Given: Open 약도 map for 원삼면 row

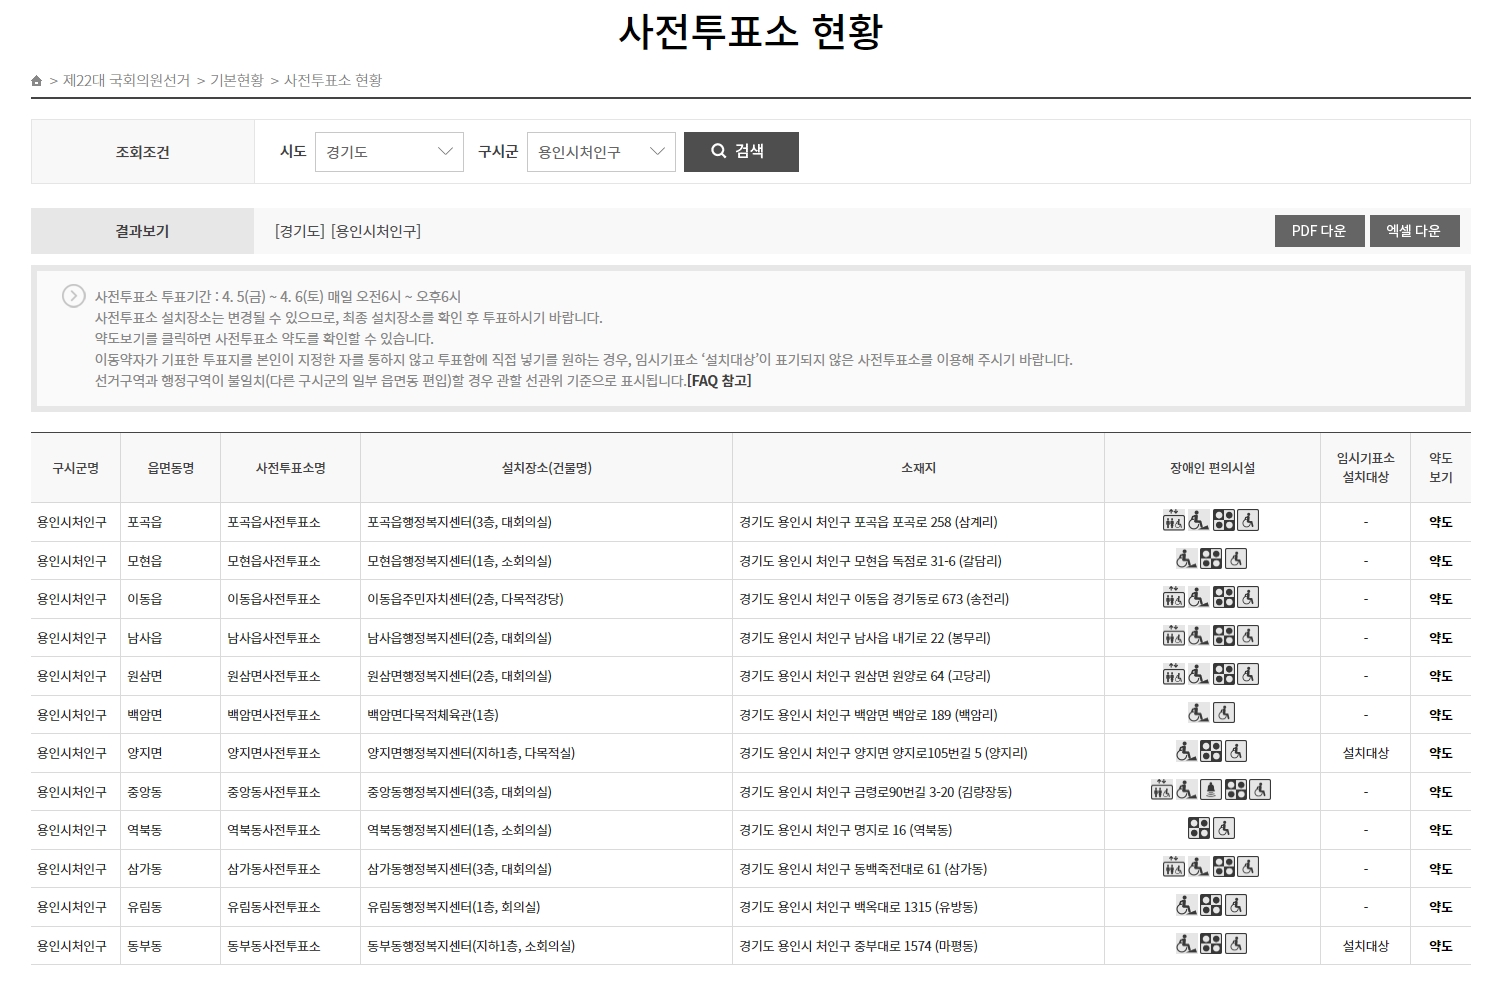Looking at the screenshot, I should pos(1440,676).
